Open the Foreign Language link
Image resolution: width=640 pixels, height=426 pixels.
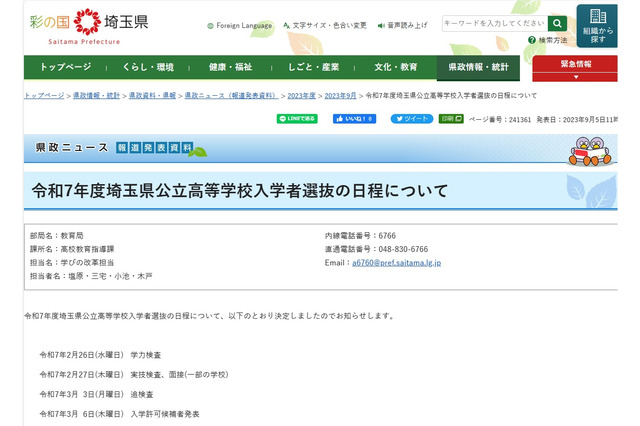[x=240, y=26]
